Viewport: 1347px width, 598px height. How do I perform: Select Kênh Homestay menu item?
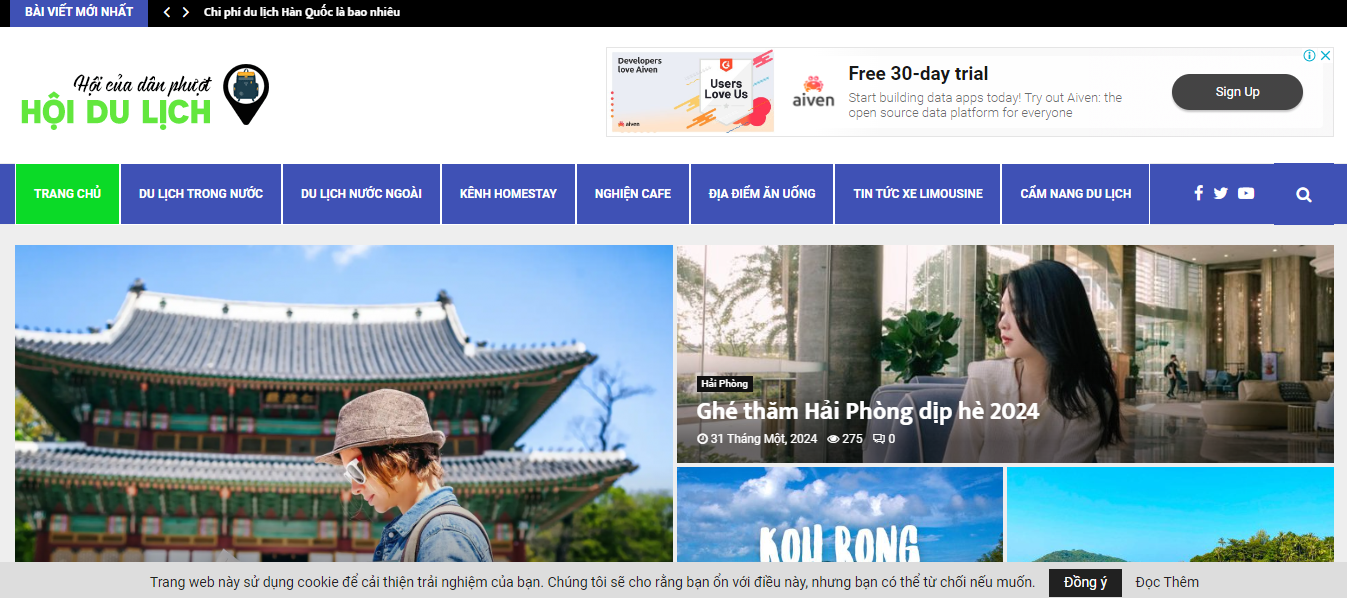(508, 194)
